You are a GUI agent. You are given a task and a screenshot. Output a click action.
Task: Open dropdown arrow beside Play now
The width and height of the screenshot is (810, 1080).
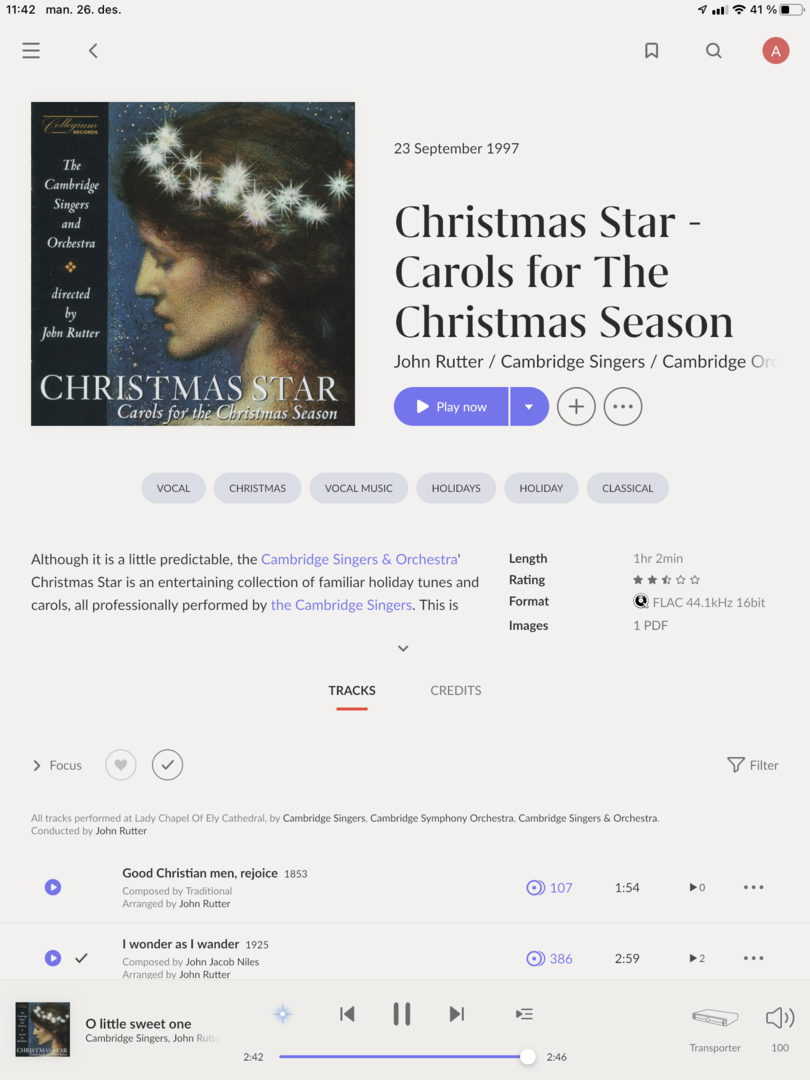pyautogui.click(x=529, y=406)
